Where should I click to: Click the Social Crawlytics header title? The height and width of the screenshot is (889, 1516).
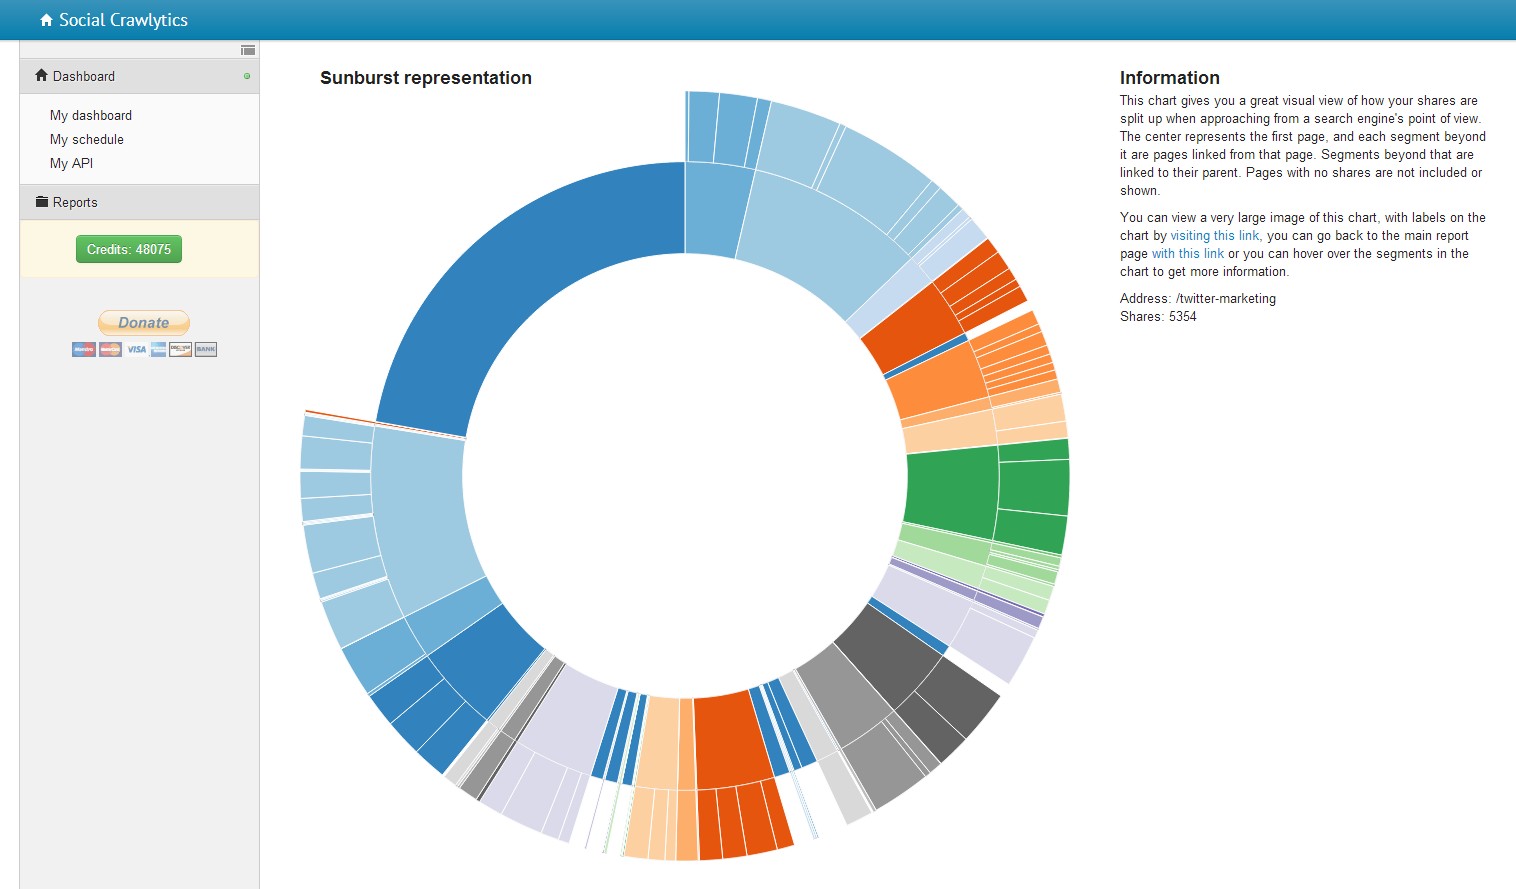[123, 20]
